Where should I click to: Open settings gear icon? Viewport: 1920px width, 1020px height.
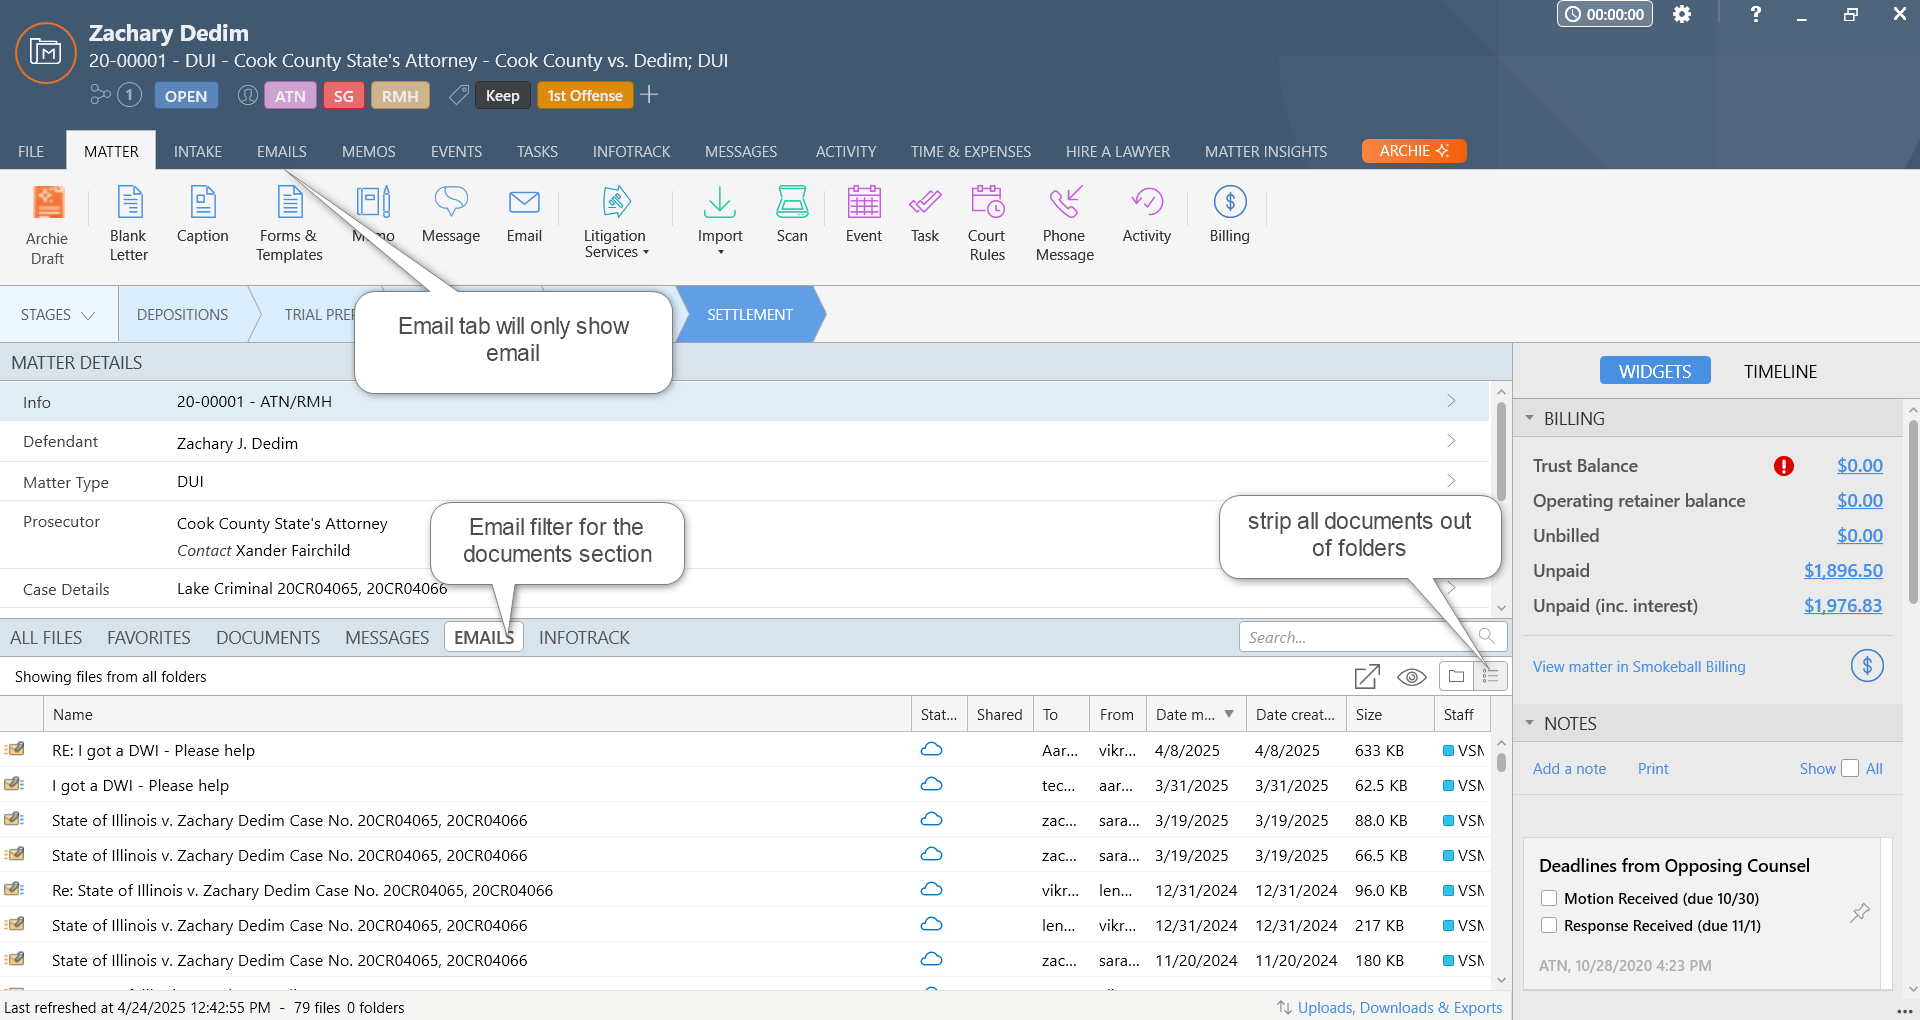[1682, 14]
